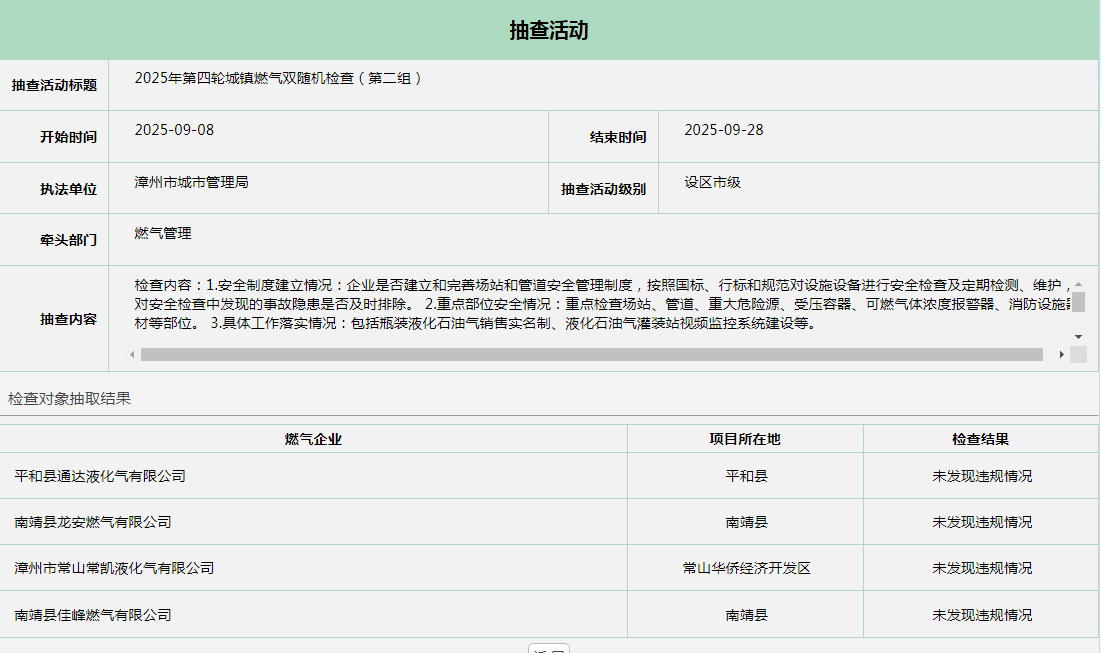Screen dimensions: 1101x653
Task: Click the 漳州市城市管理局 enforcement unit value
Action: 191,182
